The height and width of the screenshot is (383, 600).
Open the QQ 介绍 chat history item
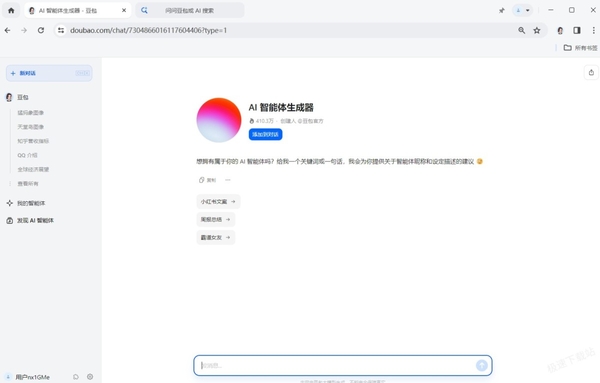27,155
